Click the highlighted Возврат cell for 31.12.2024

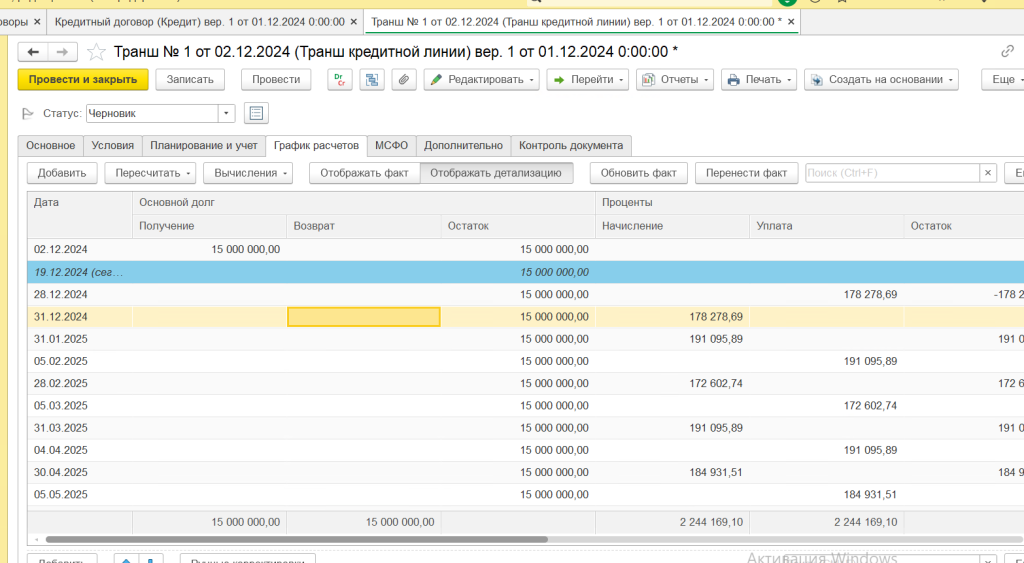364,317
